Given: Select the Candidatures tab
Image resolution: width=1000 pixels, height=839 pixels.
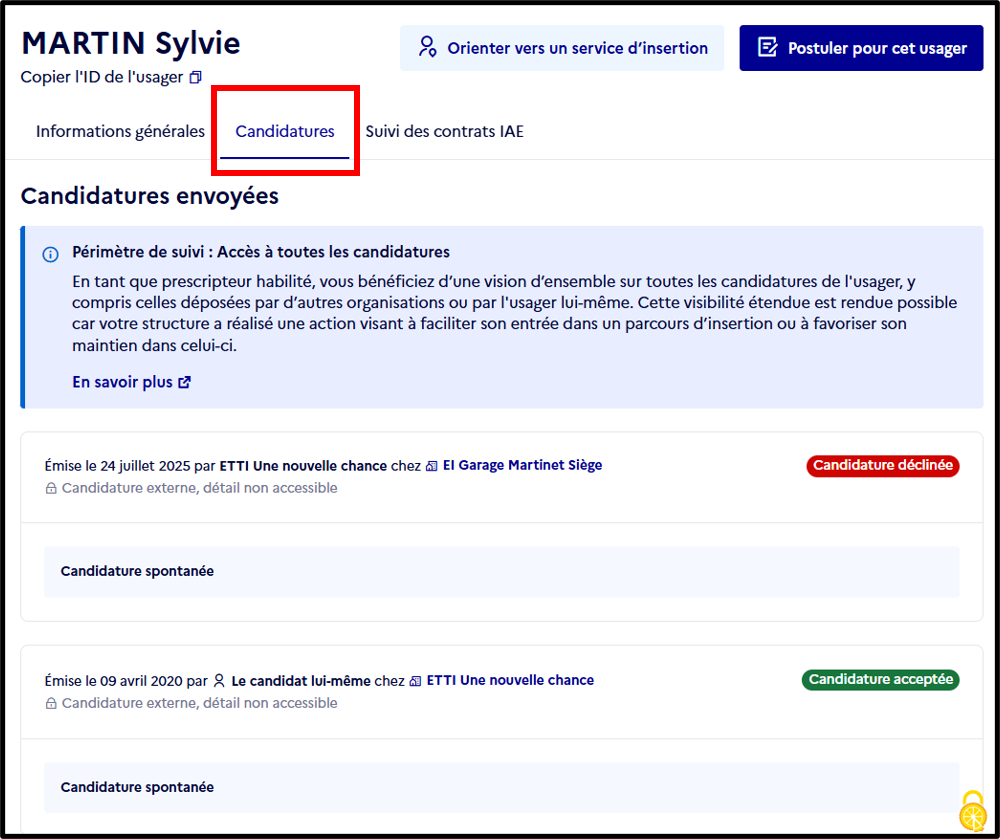Looking at the screenshot, I should click(284, 131).
